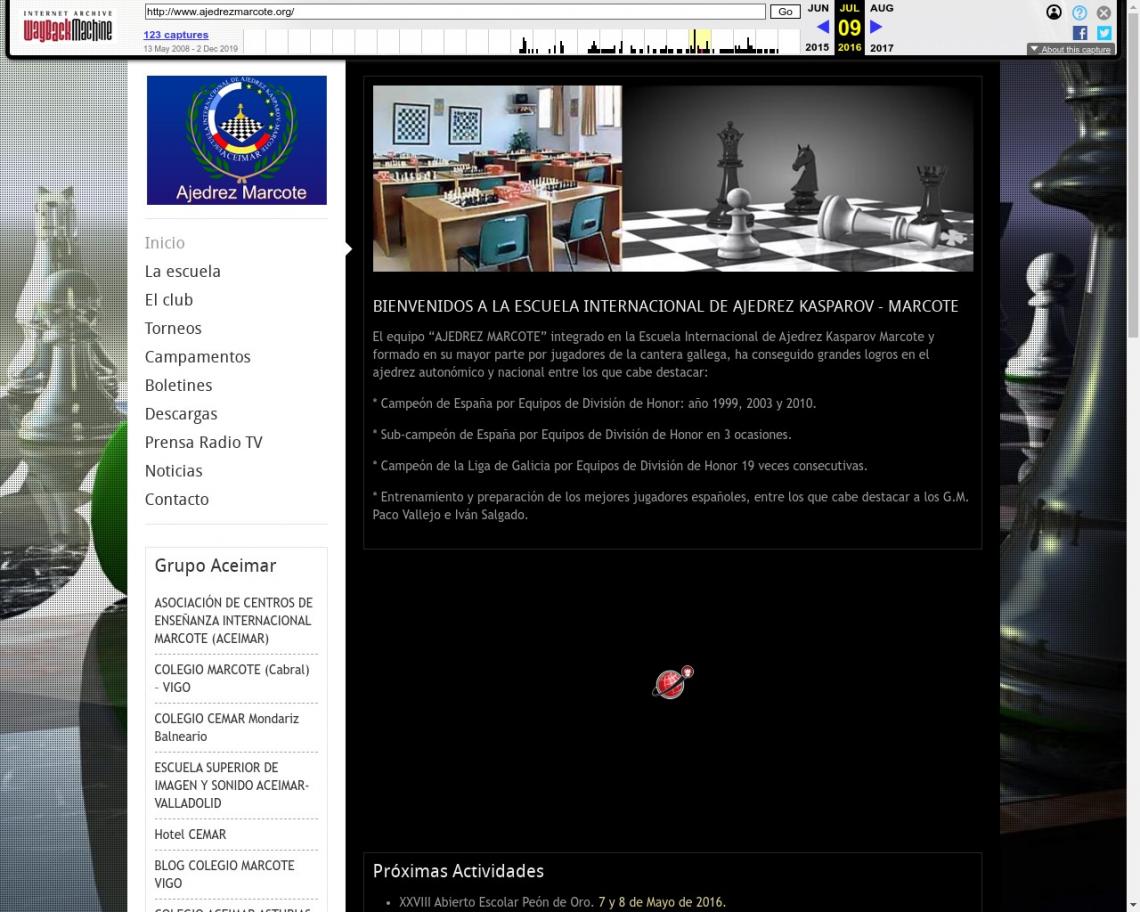Visit Colegio CEMAR Mondariz Balneario link
The image size is (1140, 912).
point(227,727)
